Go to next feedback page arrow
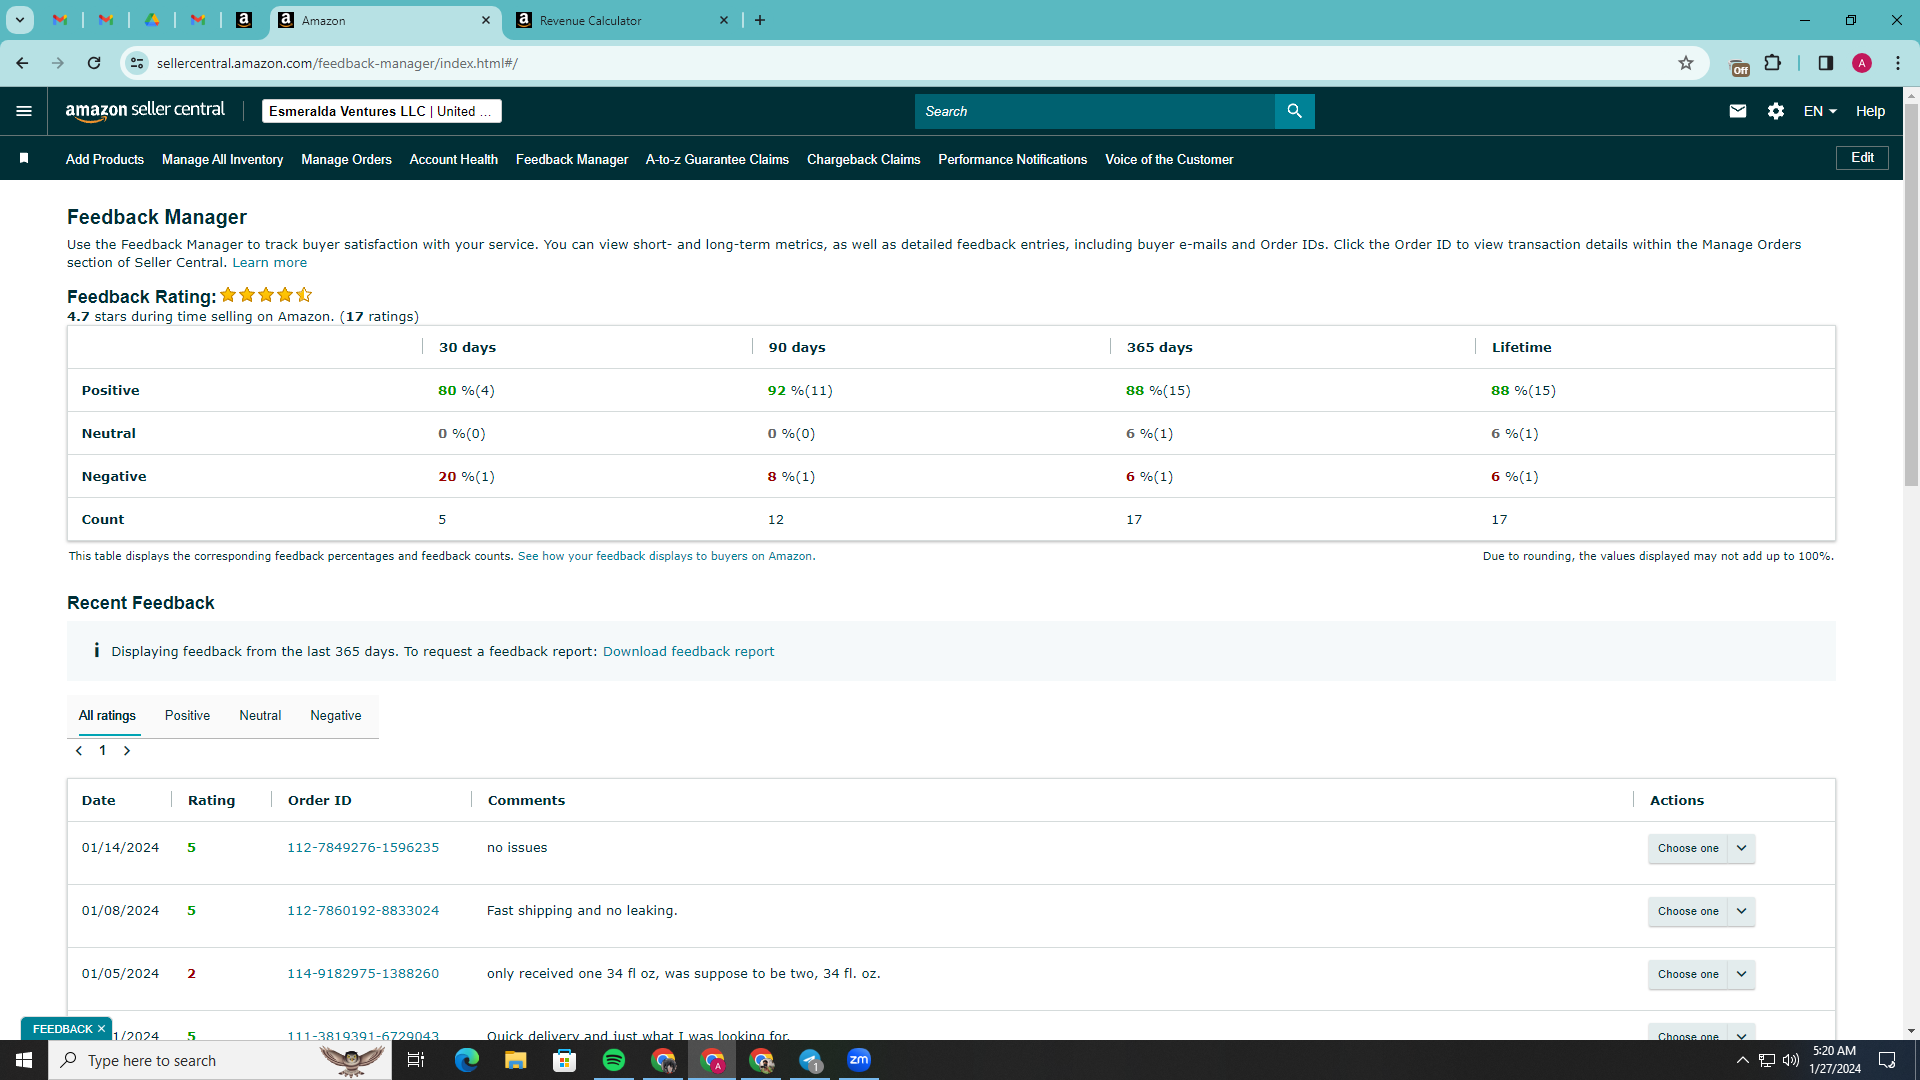 point(127,751)
